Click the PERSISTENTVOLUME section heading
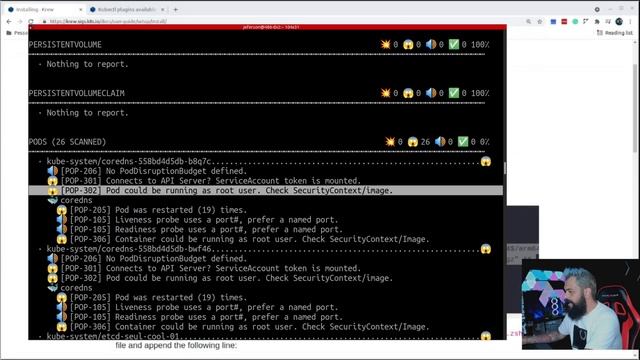The height and width of the screenshot is (360, 640). click(x=65, y=44)
